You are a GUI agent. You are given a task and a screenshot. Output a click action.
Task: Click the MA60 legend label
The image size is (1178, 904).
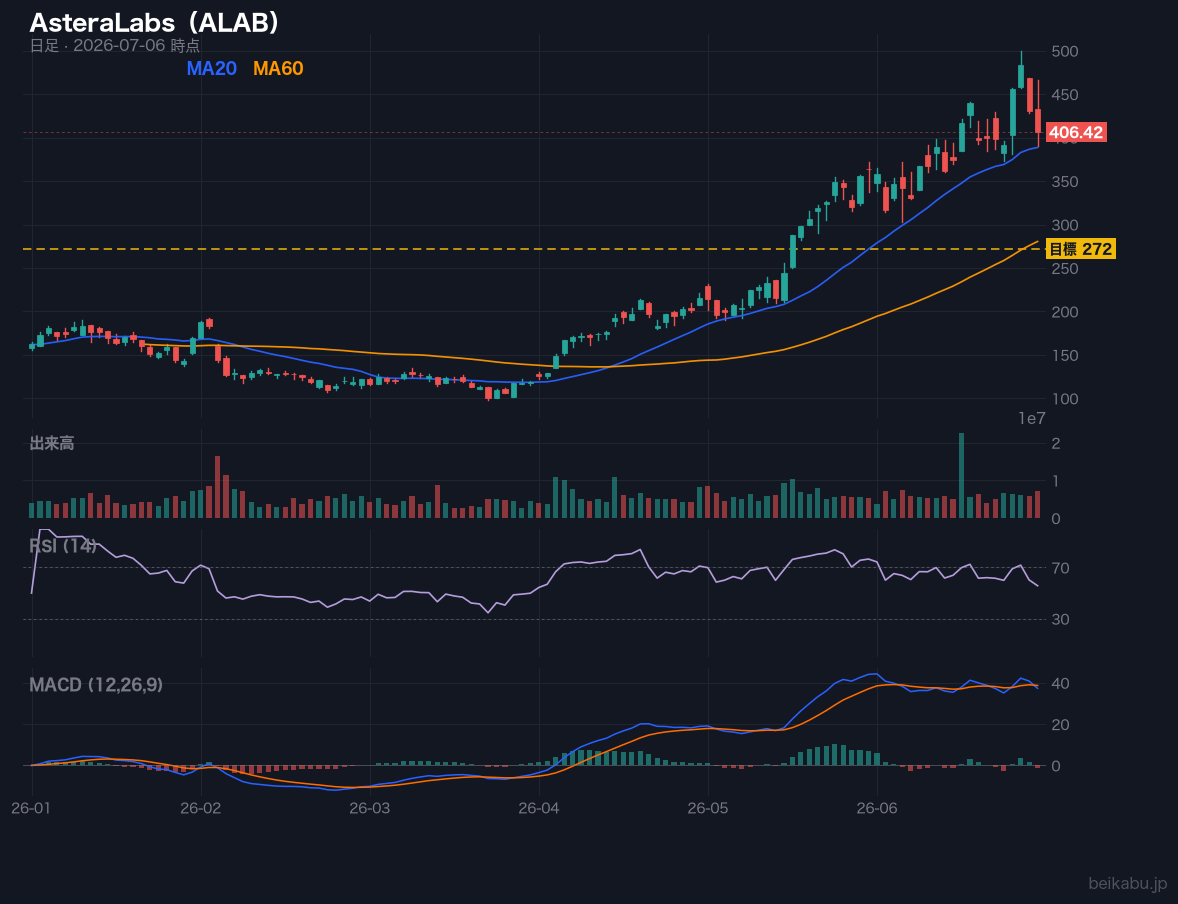278,68
